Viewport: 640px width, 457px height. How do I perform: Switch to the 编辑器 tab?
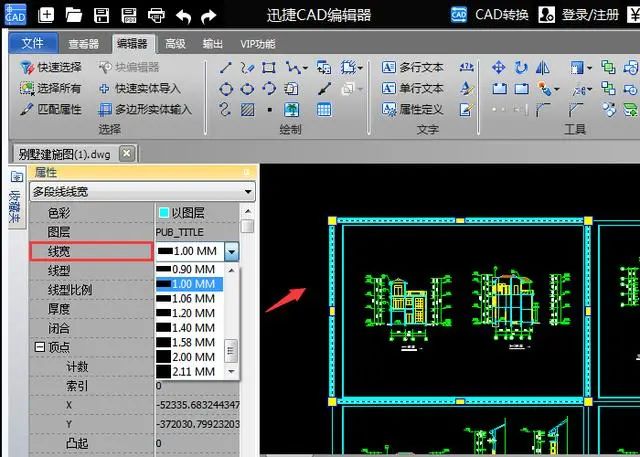point(132,44)
